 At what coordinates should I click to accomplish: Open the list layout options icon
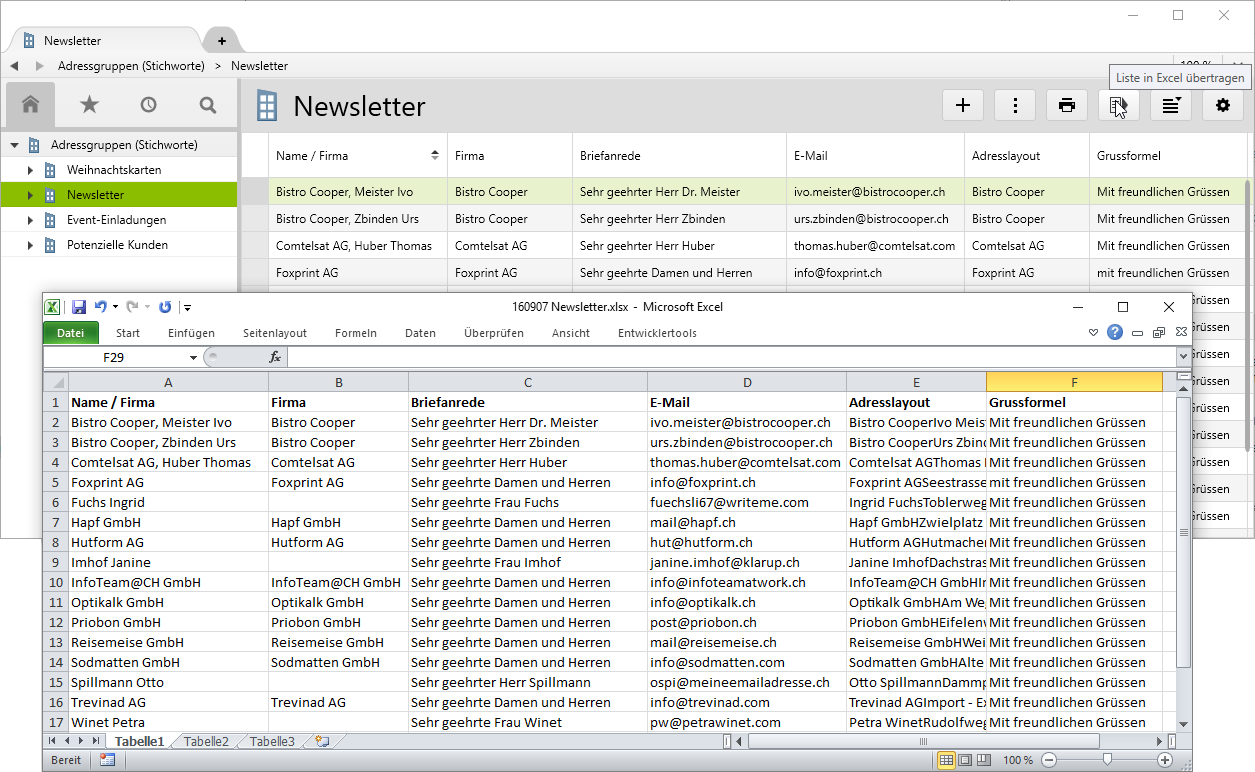tap(1170, 105)
